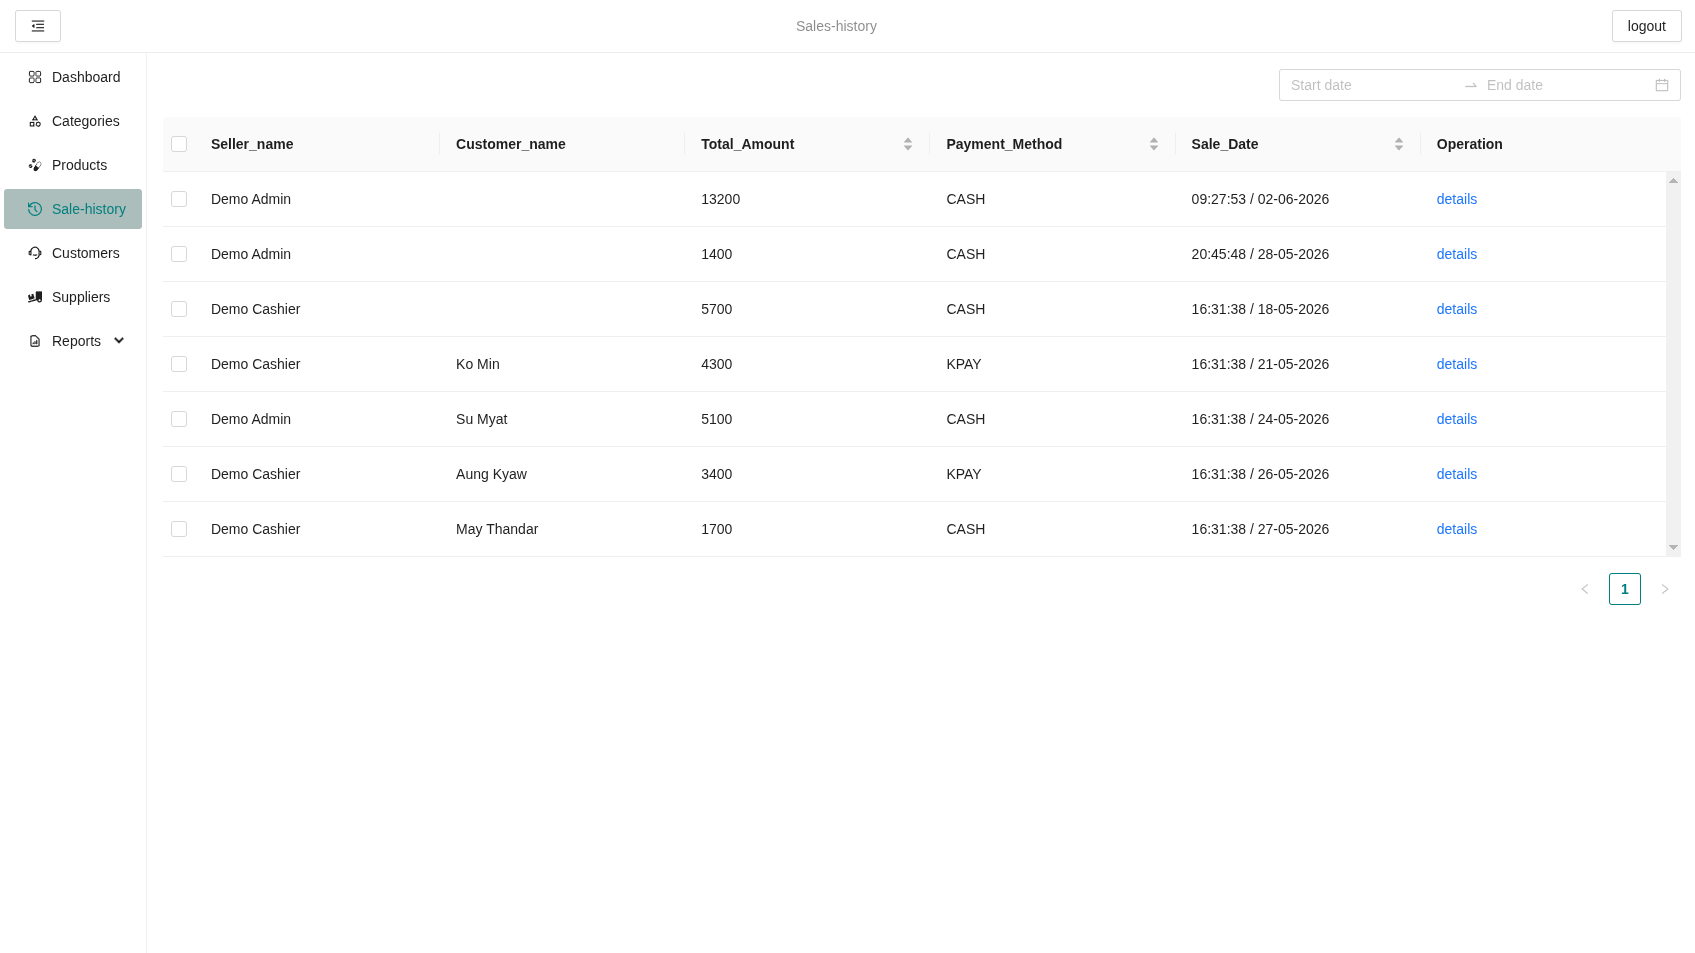Click the Customers headset icon
The width and height of the screenshot is (1695, 953).
coord(35,253)
